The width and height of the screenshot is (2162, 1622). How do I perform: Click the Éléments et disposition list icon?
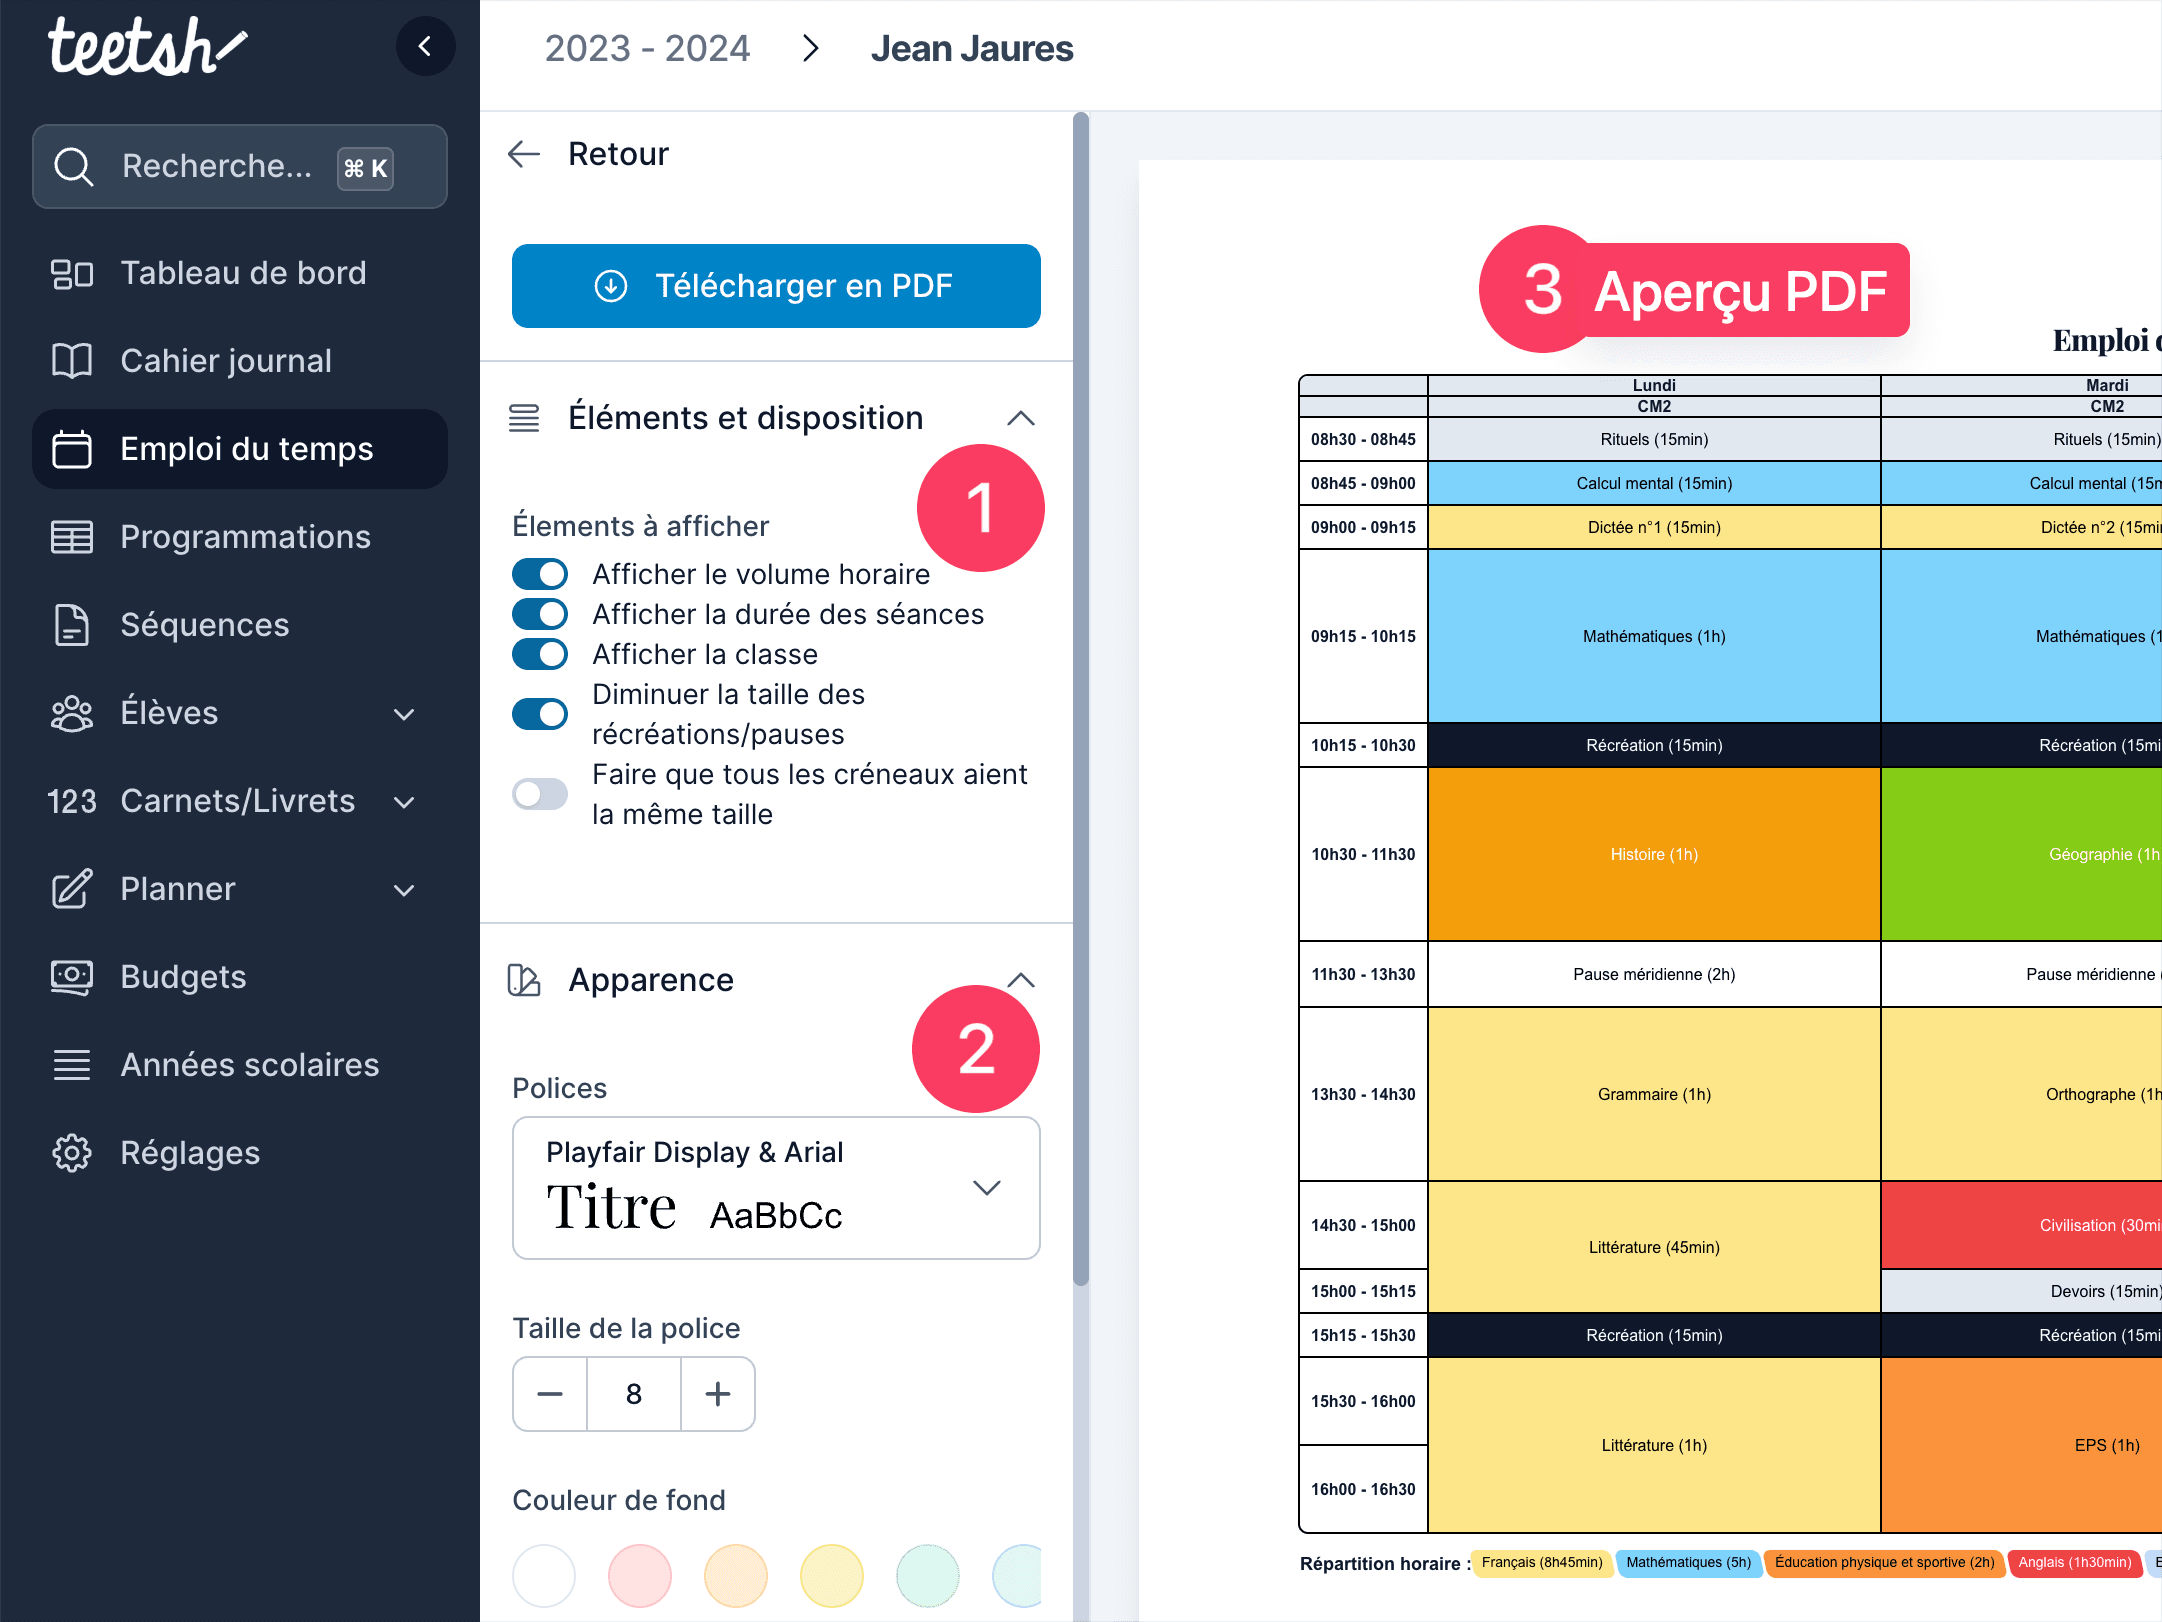click(x=524, y=418)
